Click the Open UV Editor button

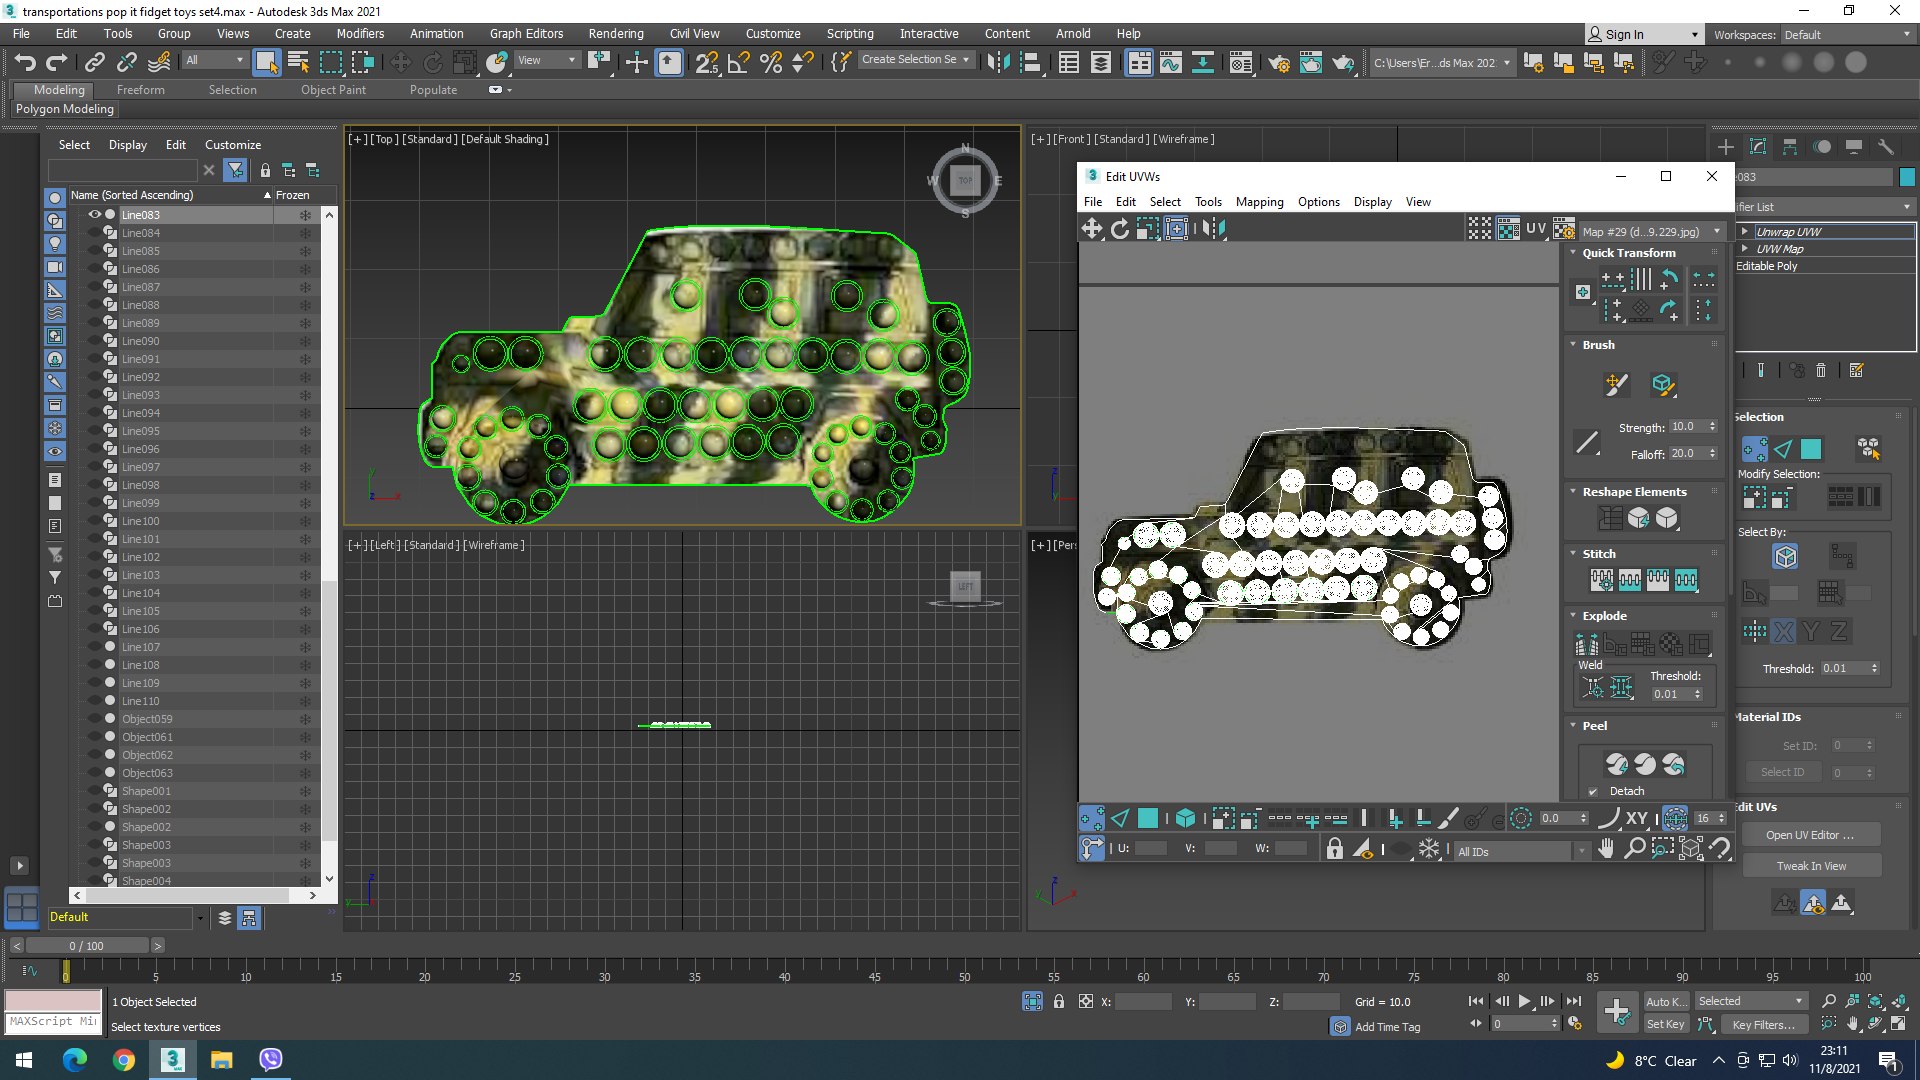tap(1809, 835)
